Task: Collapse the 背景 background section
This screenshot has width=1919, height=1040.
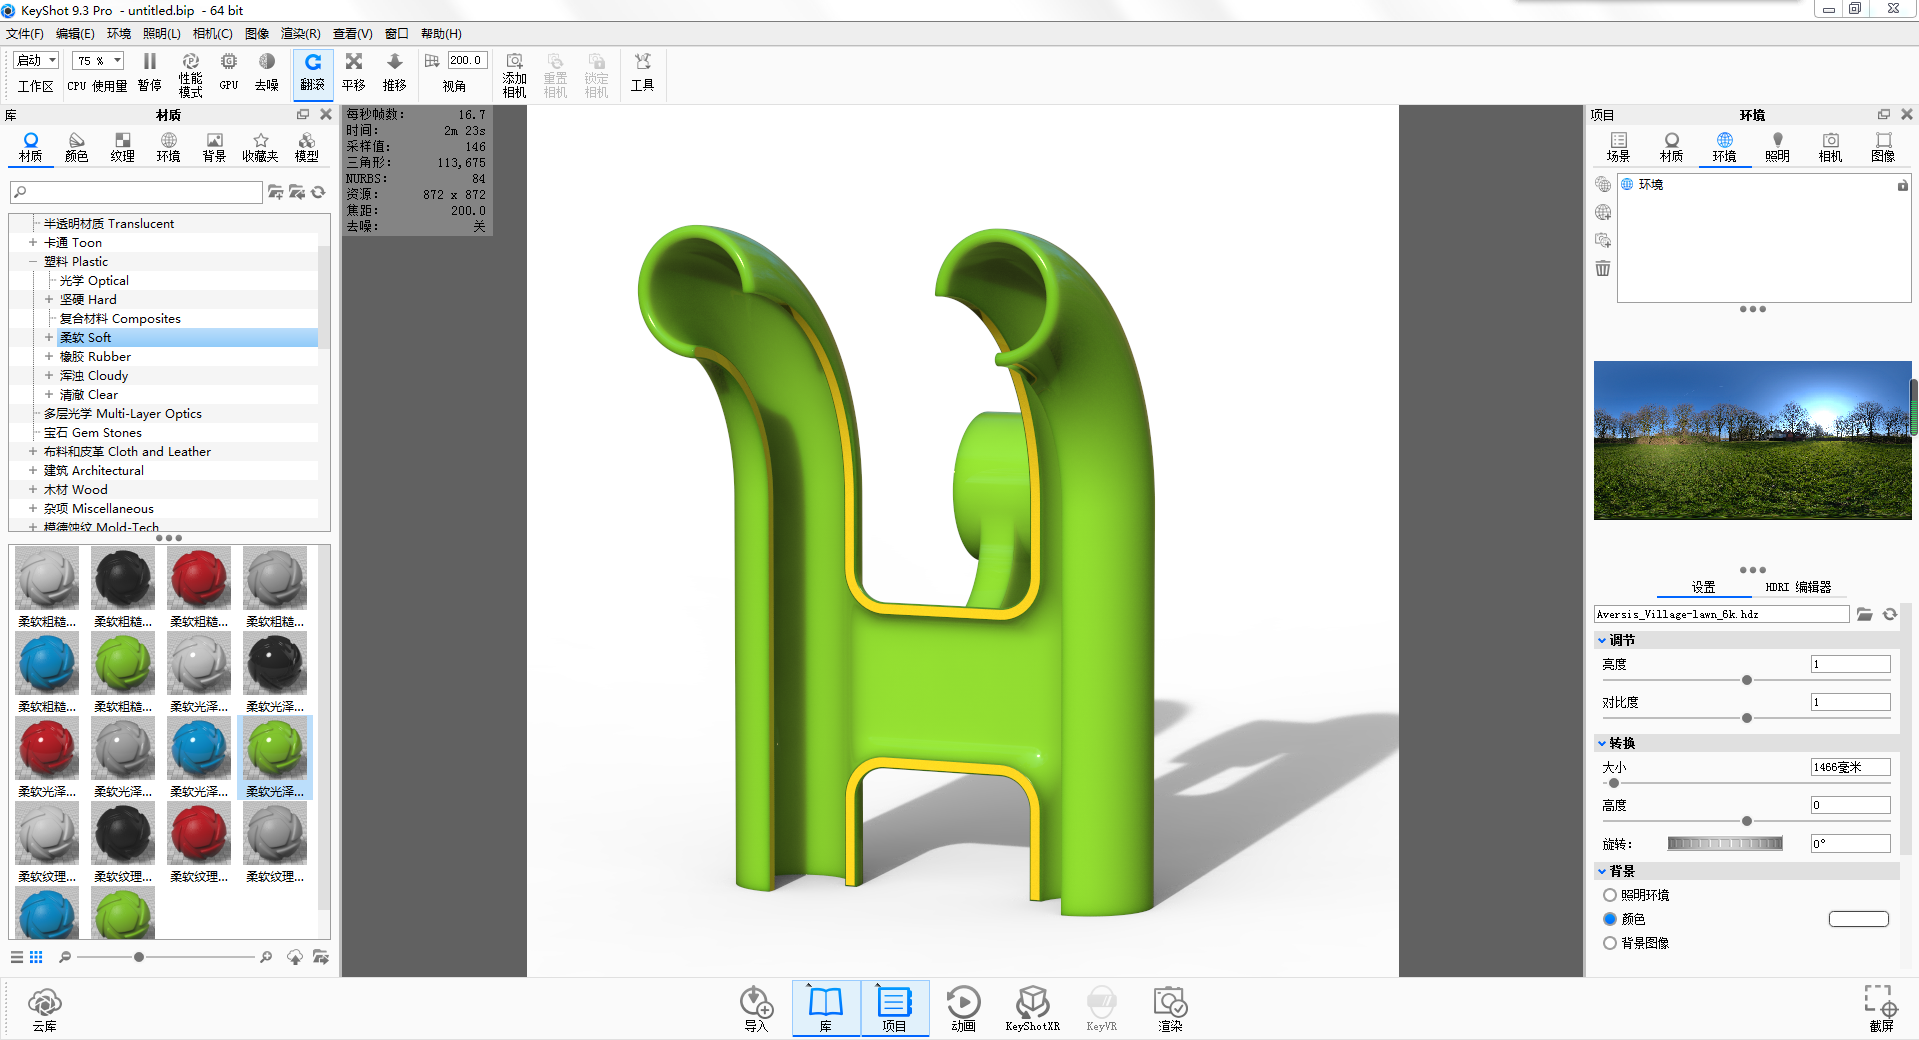Action: tap(1602, 871)
